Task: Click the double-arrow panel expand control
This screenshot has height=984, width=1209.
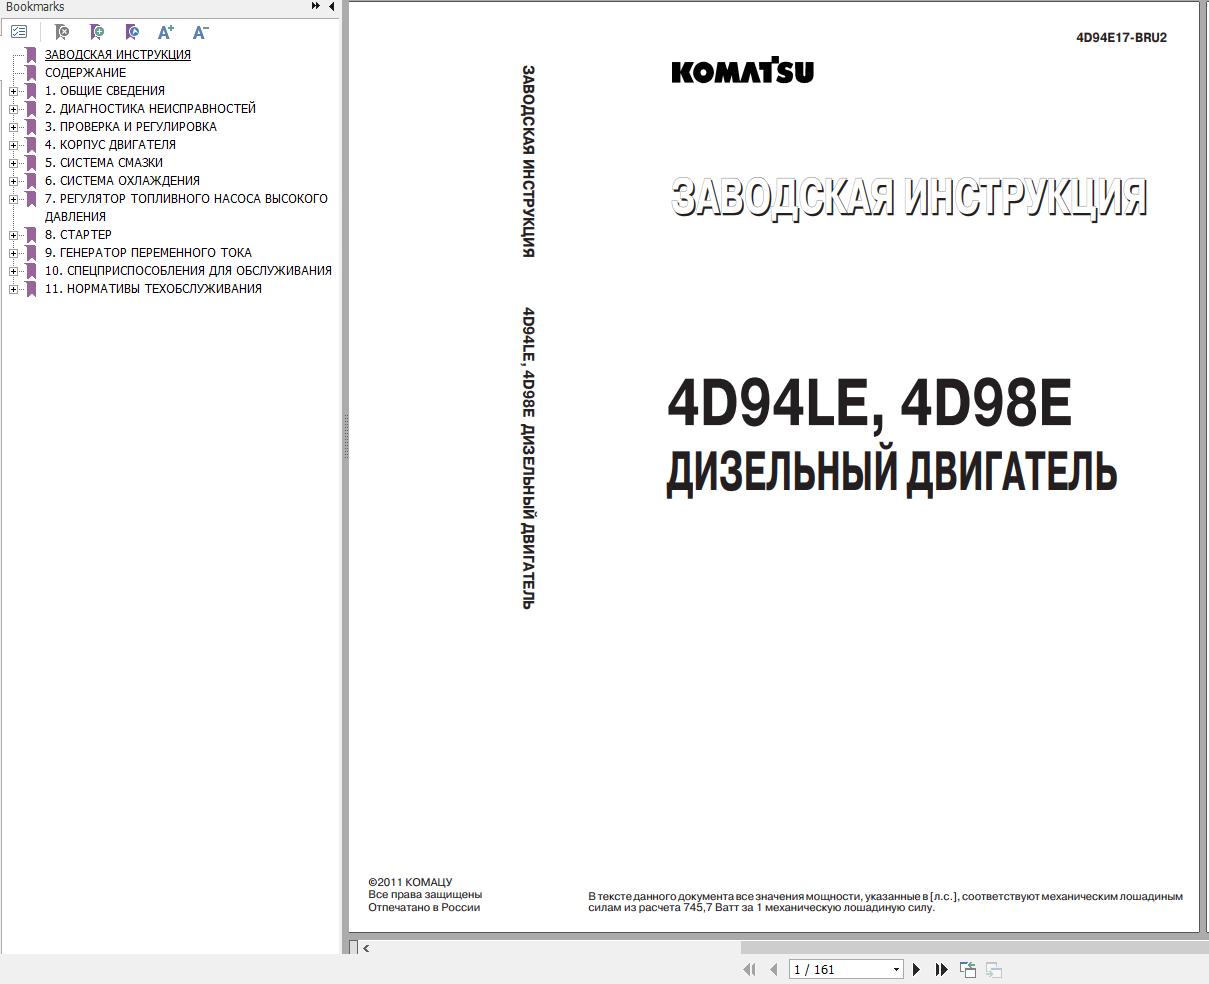Action: [x=314, y=5]
